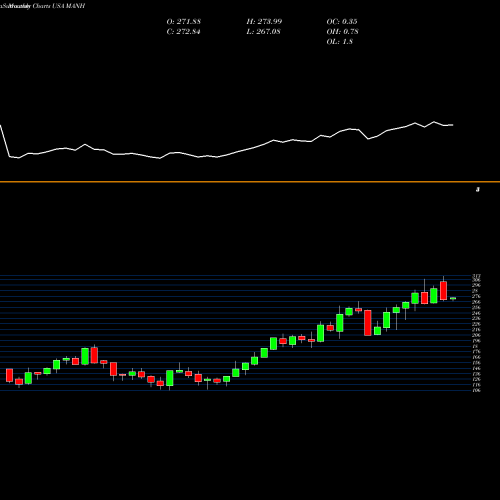This screenshot has height=500, width=500.
Task: Click the low price value L: 267.08
Action: [x=263, y=32]
